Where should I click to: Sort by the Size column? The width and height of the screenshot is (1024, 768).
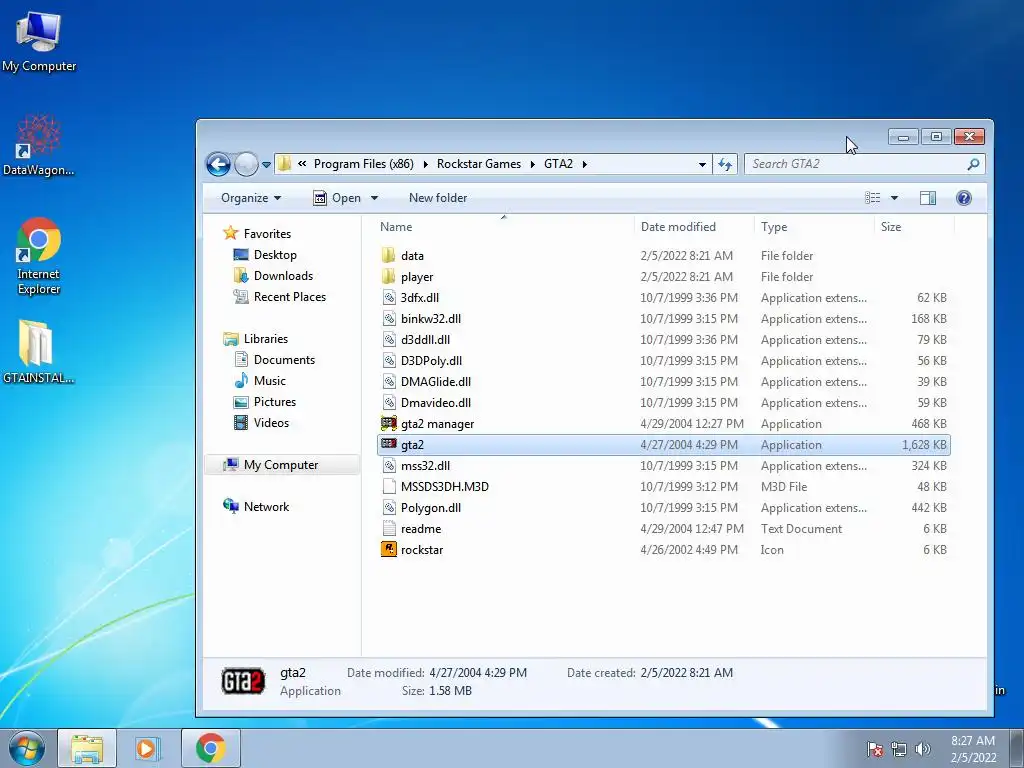914,227
